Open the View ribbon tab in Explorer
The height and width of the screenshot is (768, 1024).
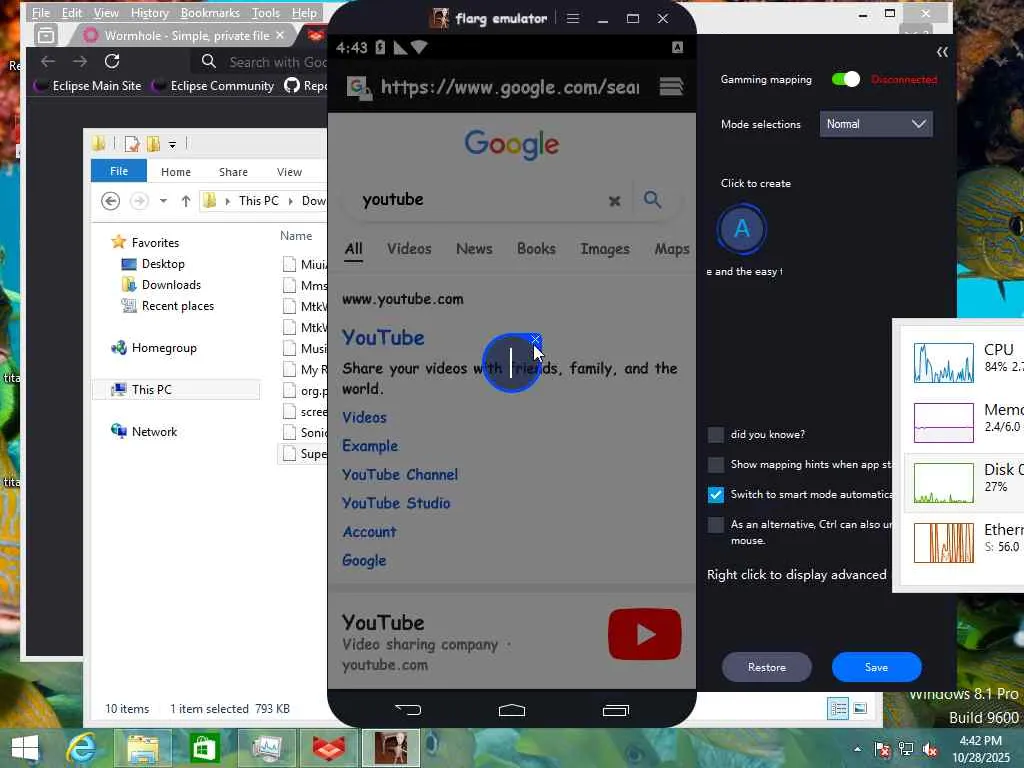[x=289, y=172]
